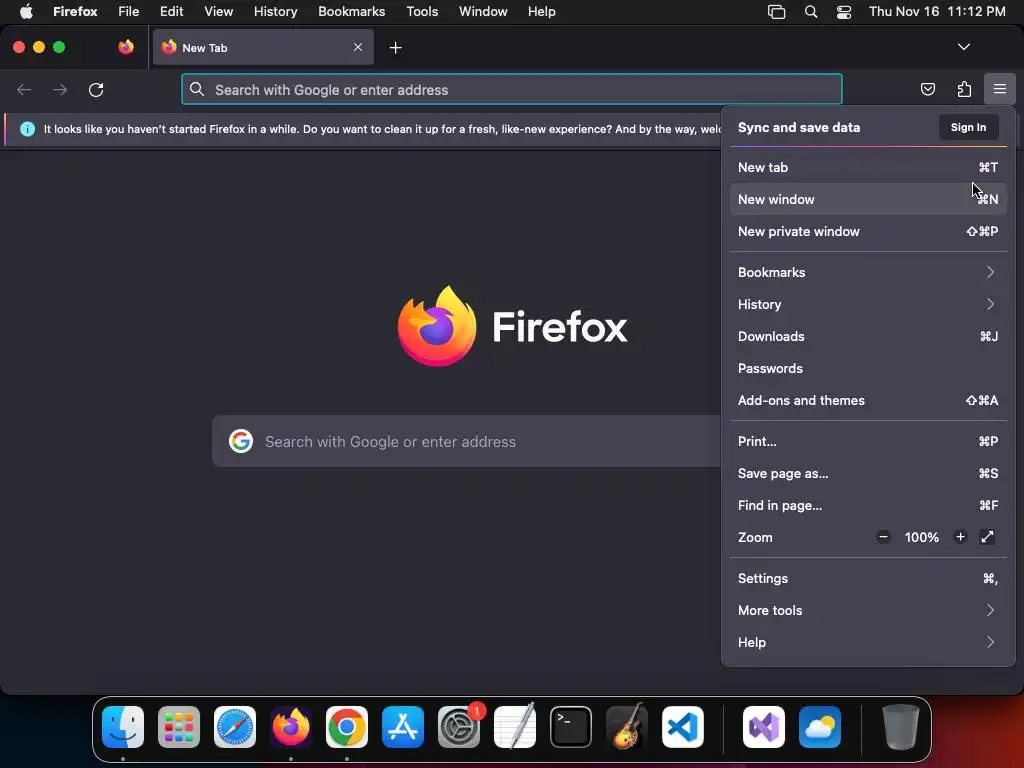Image resolution: width=1024 pixels, height=768 pixels.
Task: Decrease zoom with the minus button
Action: [883, 537]
